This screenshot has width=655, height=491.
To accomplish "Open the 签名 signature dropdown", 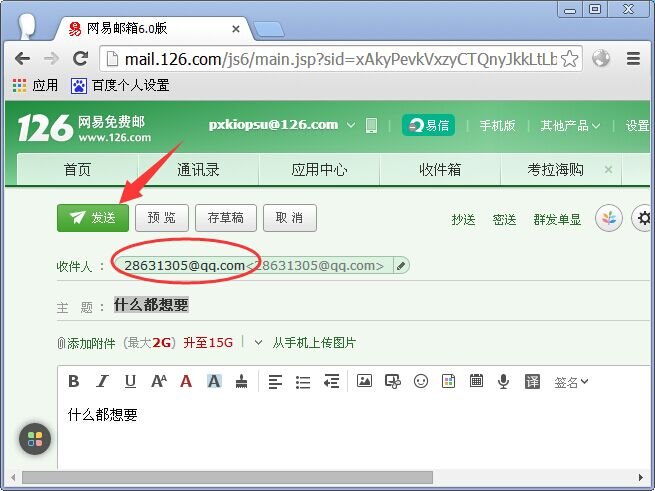I will 571,382.
